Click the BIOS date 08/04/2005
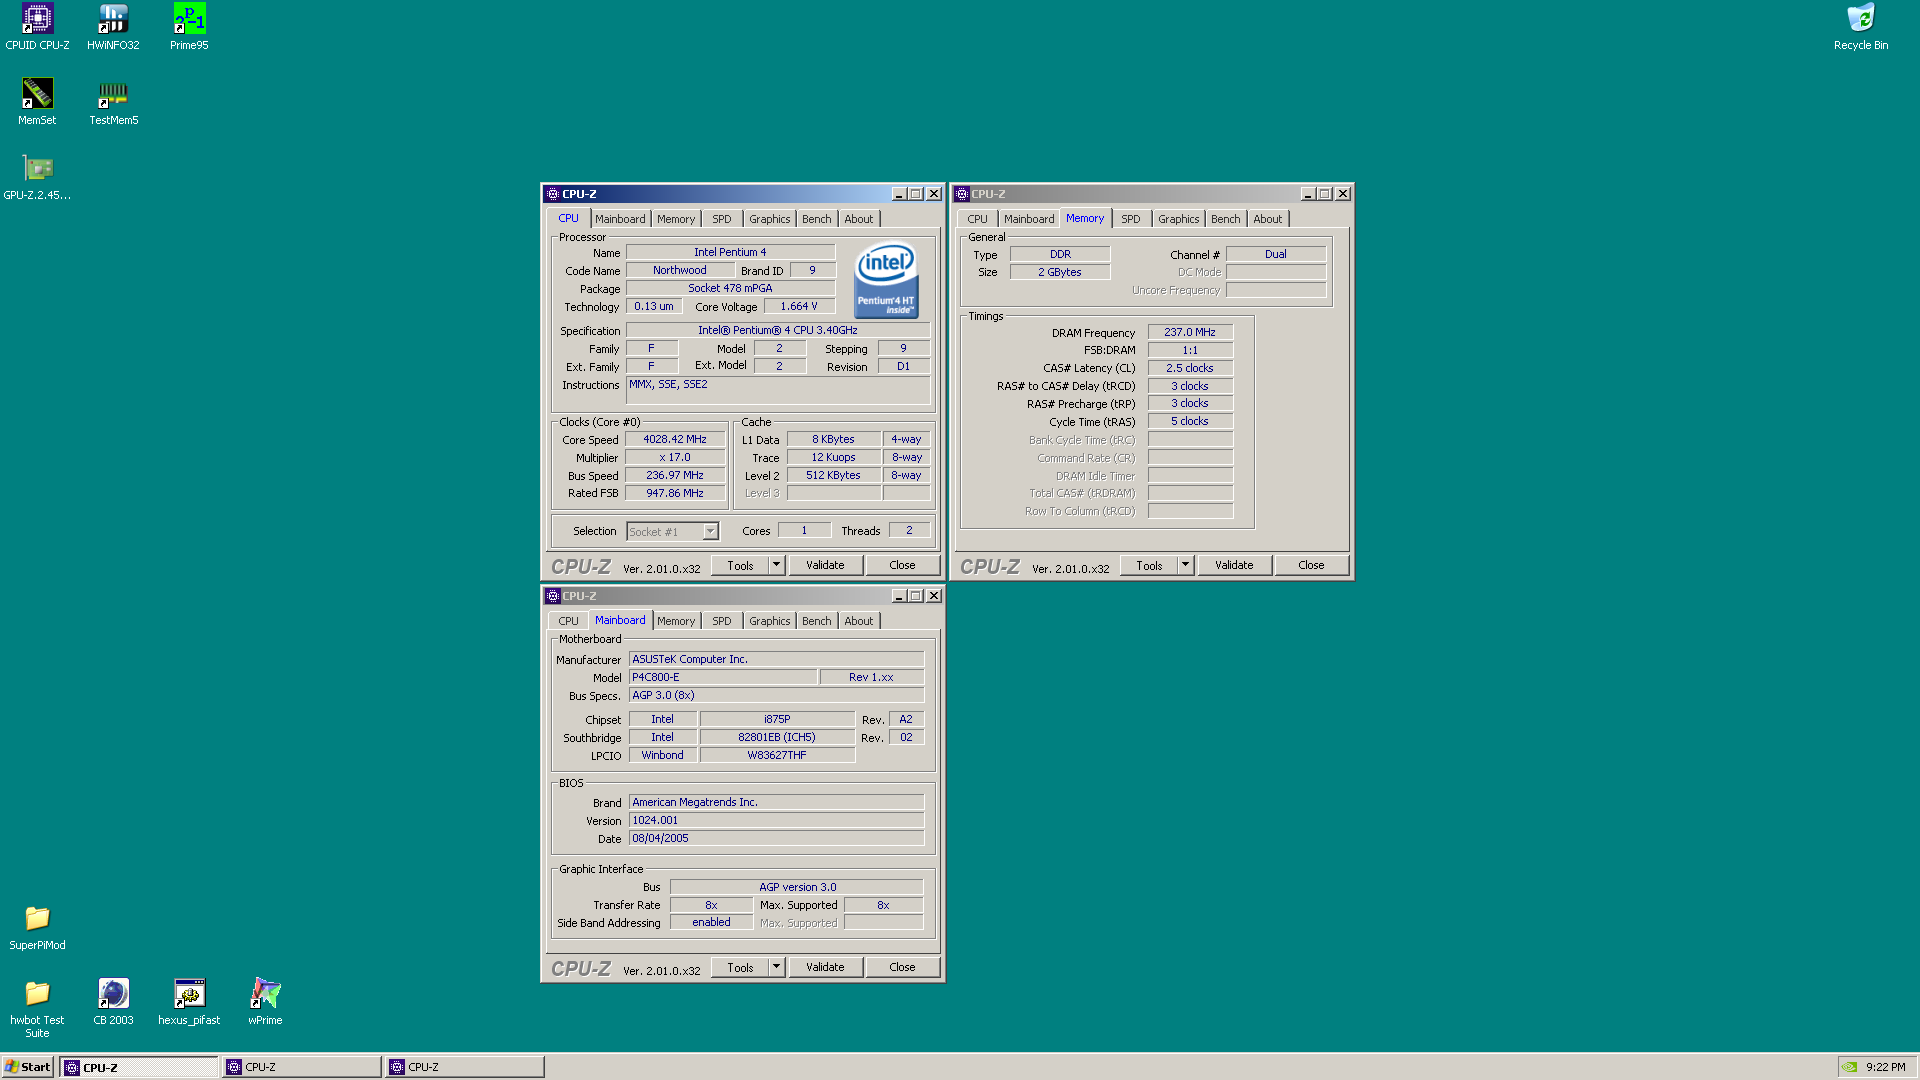 [x=776, y=838]
